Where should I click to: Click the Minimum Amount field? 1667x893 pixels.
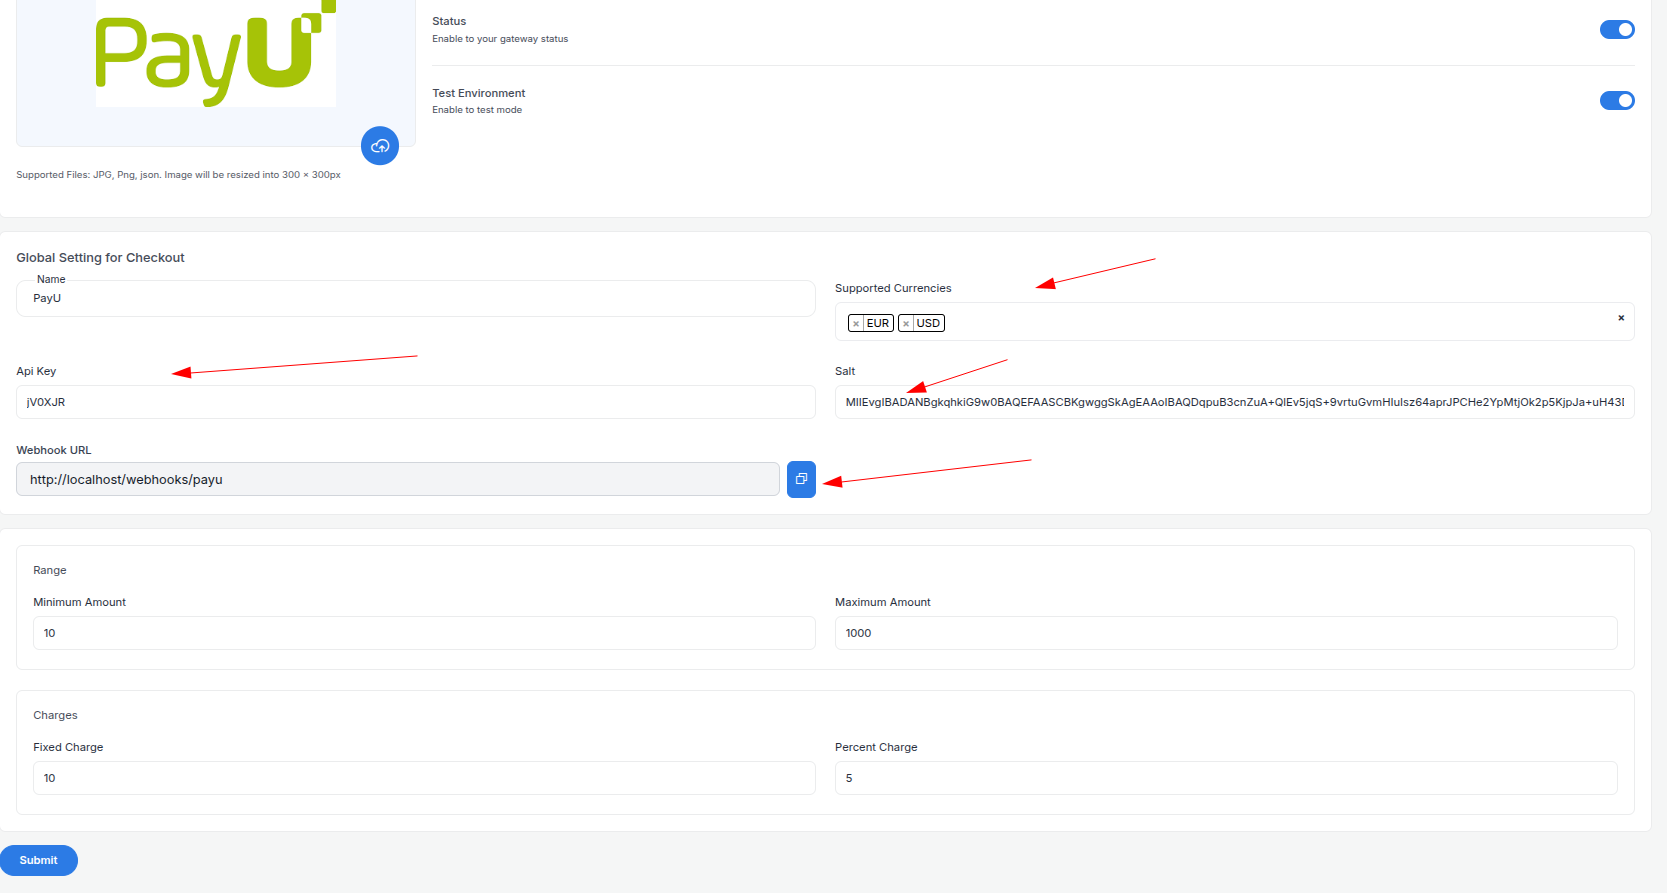tap(424, 633)
